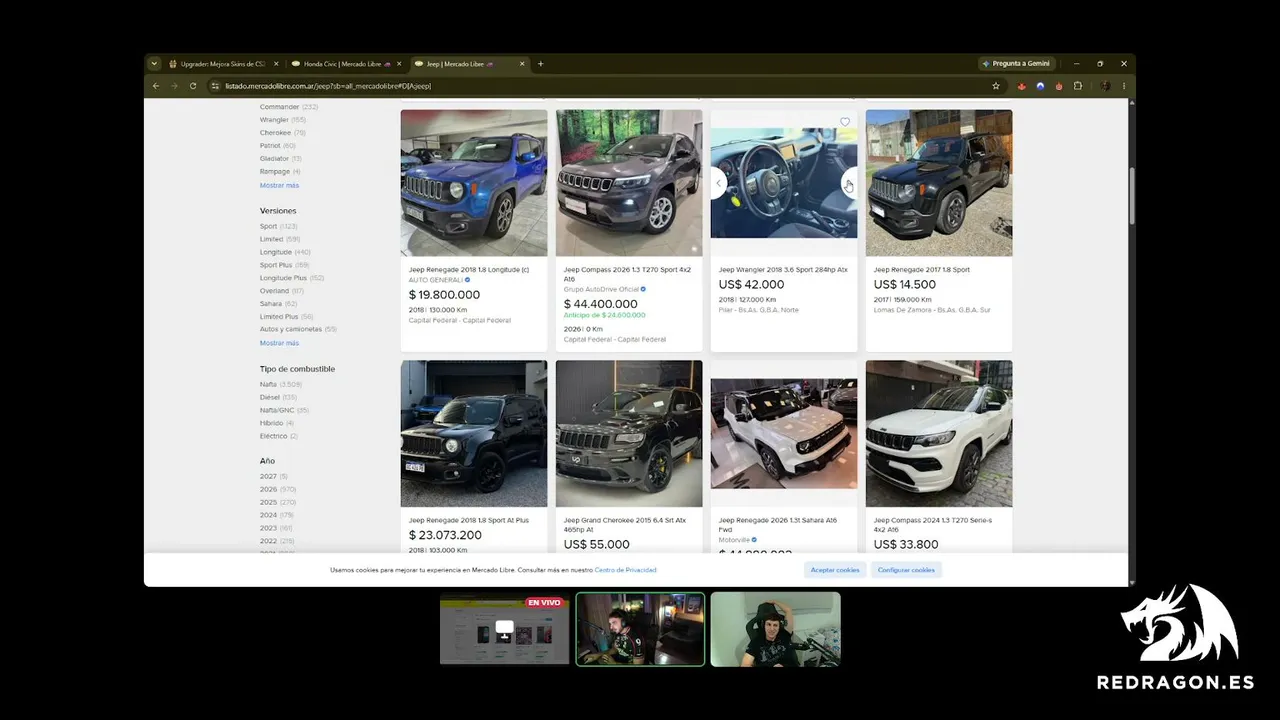Filter by Híbrido fuel type

point(277,424)
